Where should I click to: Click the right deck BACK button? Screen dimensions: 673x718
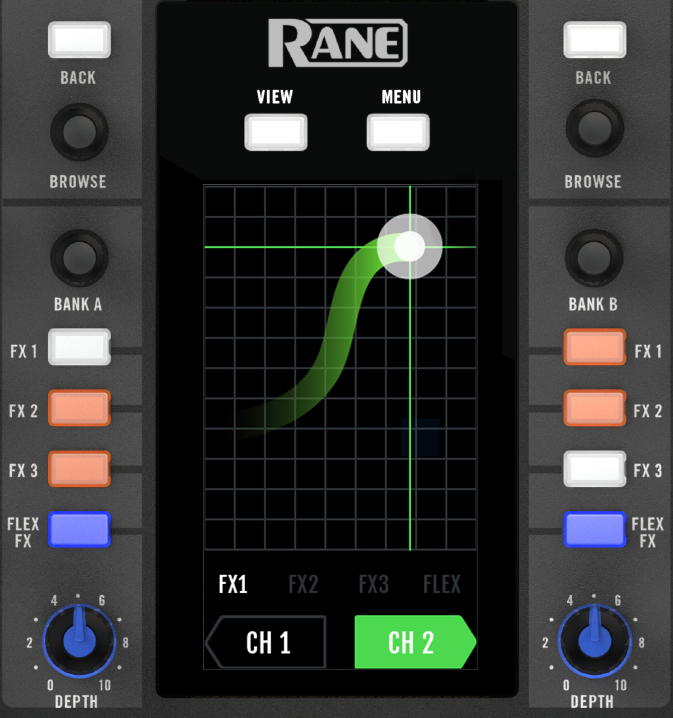[595, 39]
